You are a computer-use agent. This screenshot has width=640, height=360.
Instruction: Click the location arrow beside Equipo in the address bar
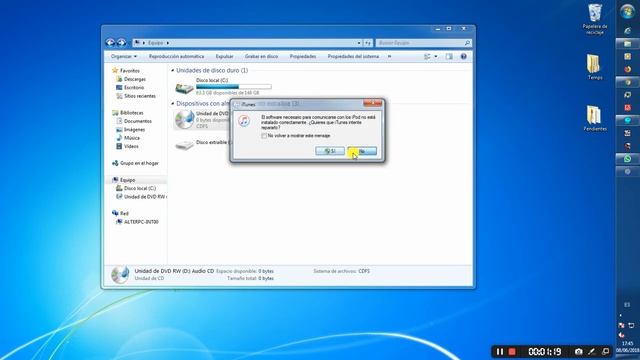click(168, 43)
